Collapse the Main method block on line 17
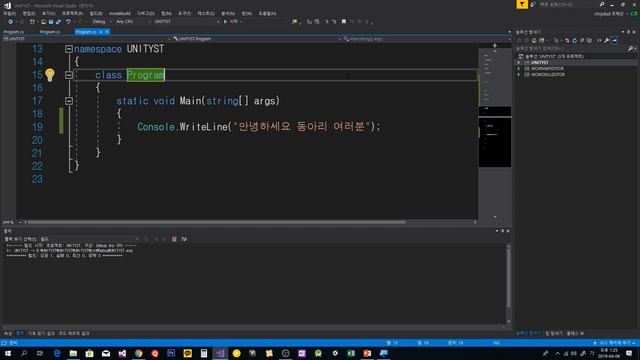640x360 pixels. tap(69, 101)
